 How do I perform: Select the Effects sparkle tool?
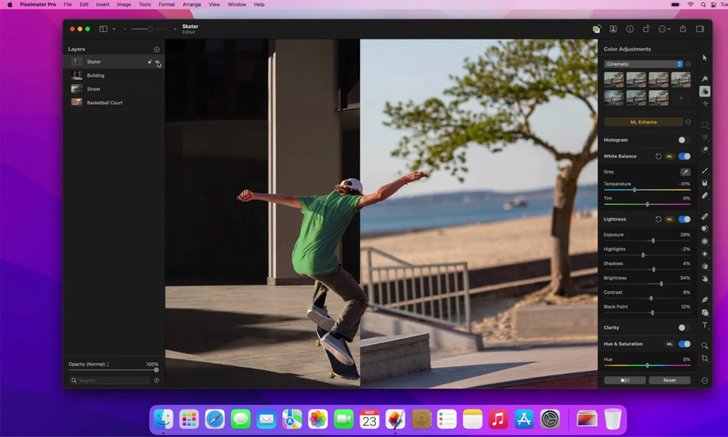point(705,103)
